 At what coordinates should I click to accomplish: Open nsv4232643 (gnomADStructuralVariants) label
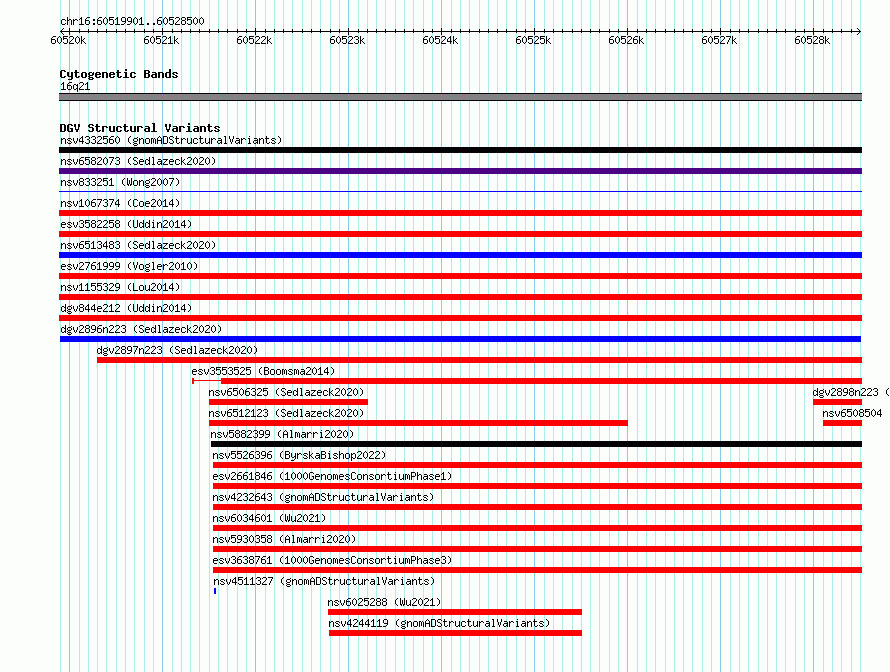tap(323, 497)
